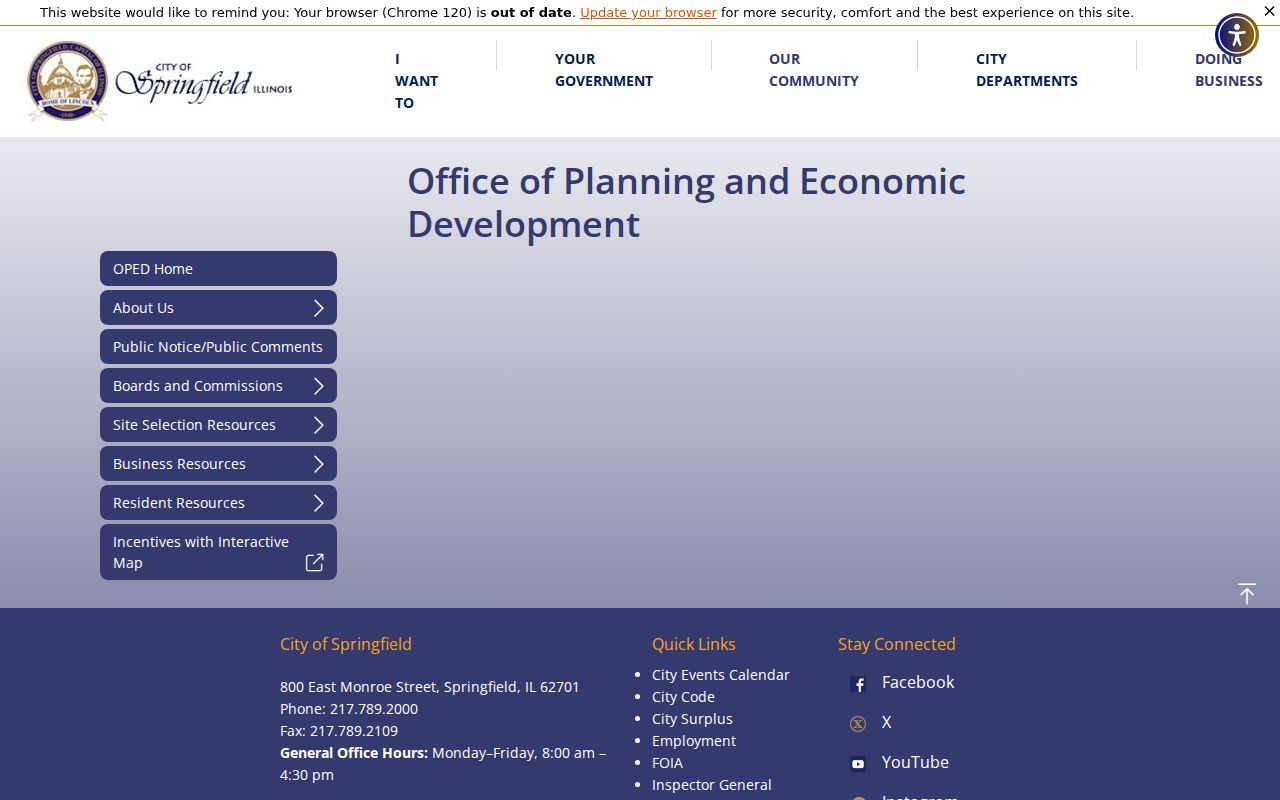The image size is (1280, 800).
Task: Dismiss the outdated browser notice
Action: tap(1269, 11)
